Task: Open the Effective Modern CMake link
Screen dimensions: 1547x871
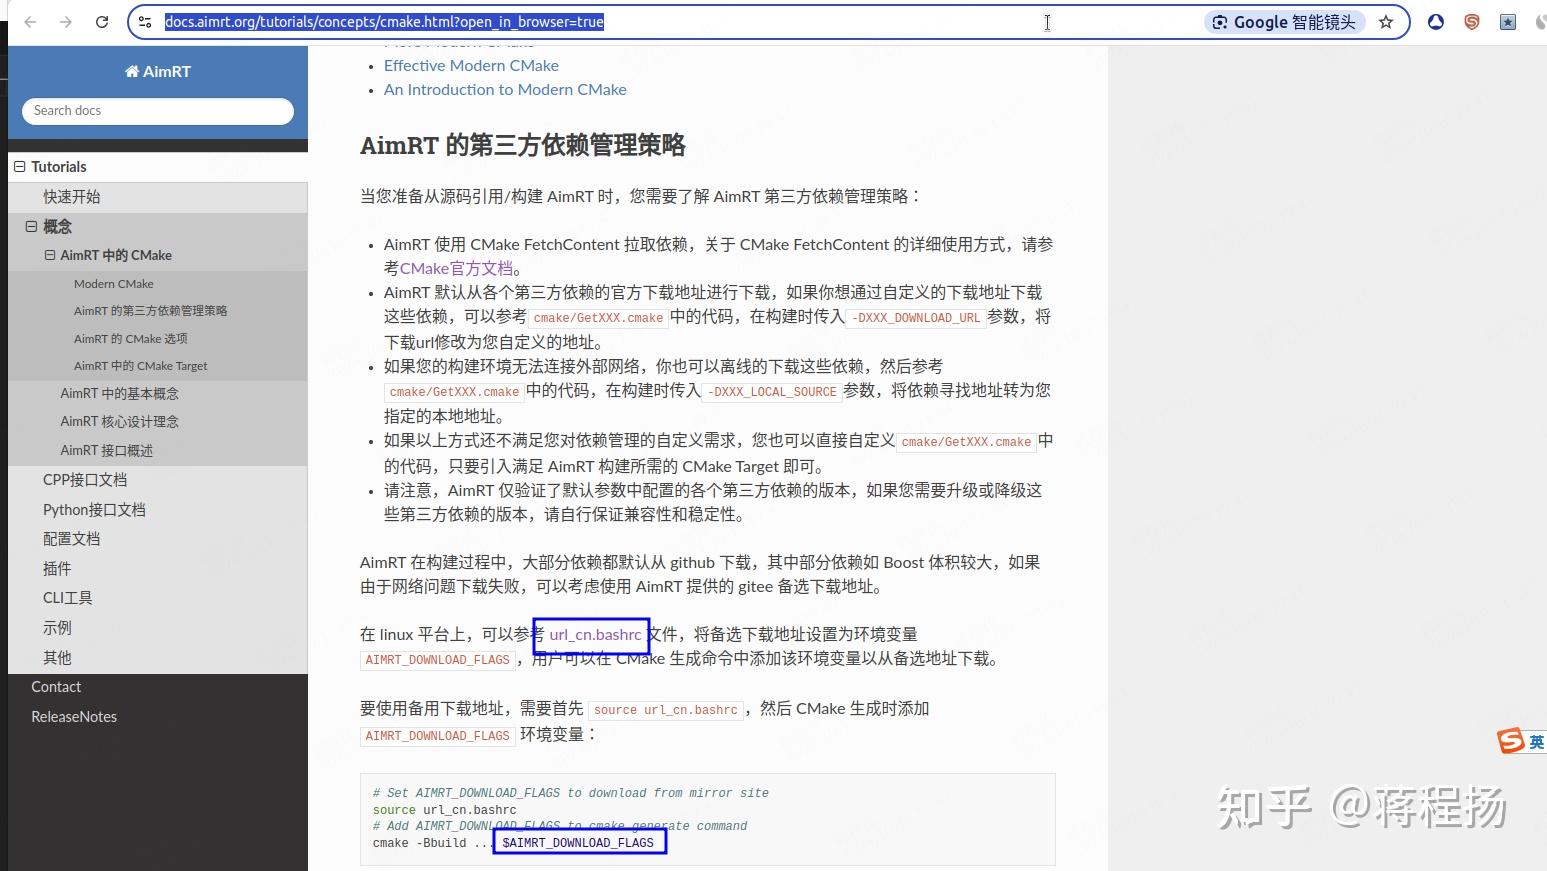Action: [470, 65]
